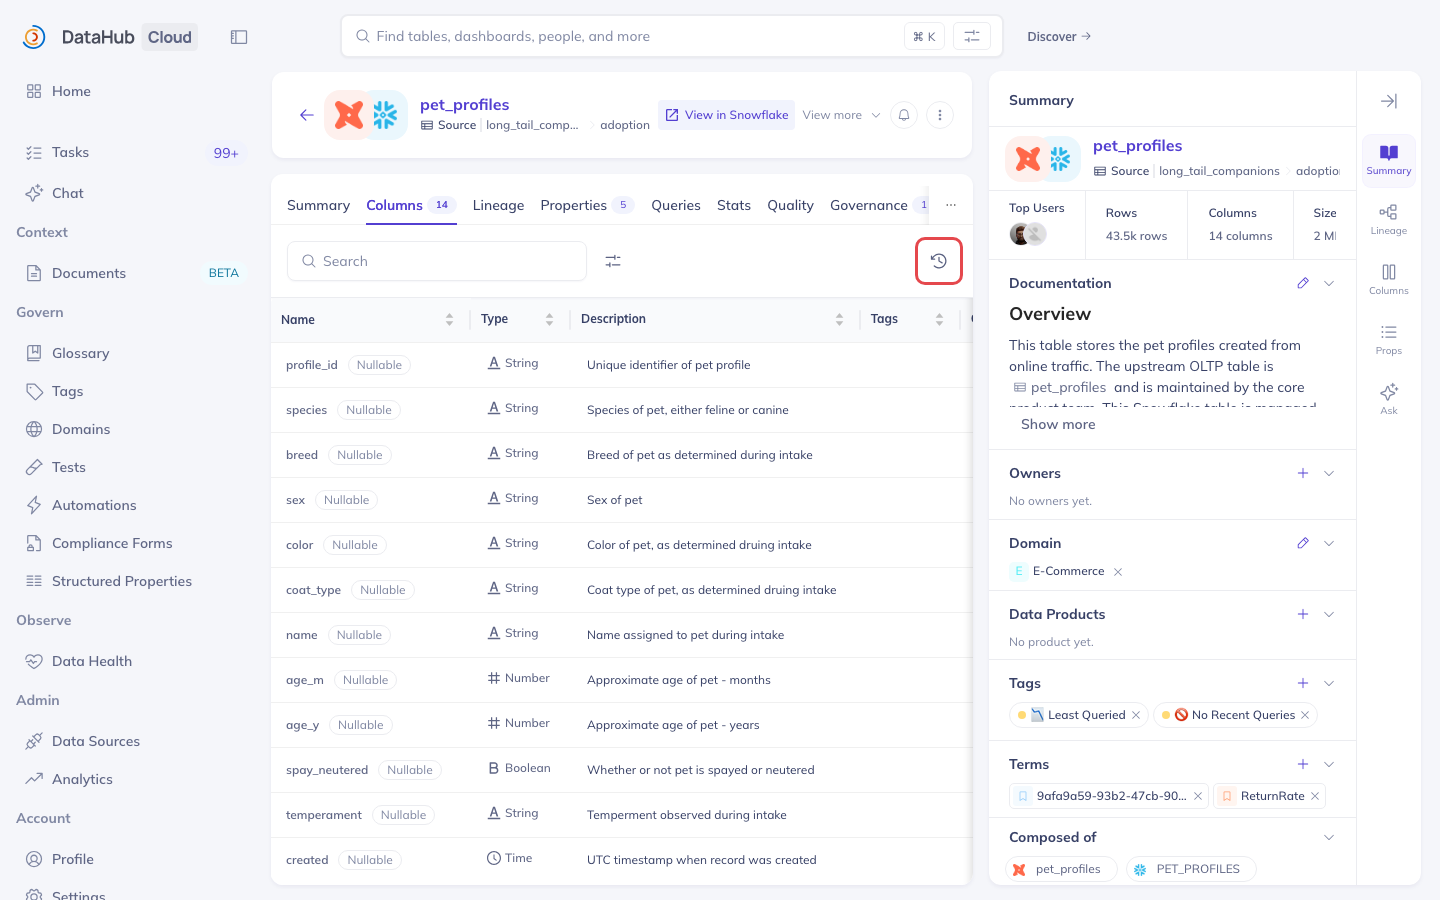This screenshot has width=1440, height=900.
Task: Add a term with the plus icon
Action: (1303, 764)
